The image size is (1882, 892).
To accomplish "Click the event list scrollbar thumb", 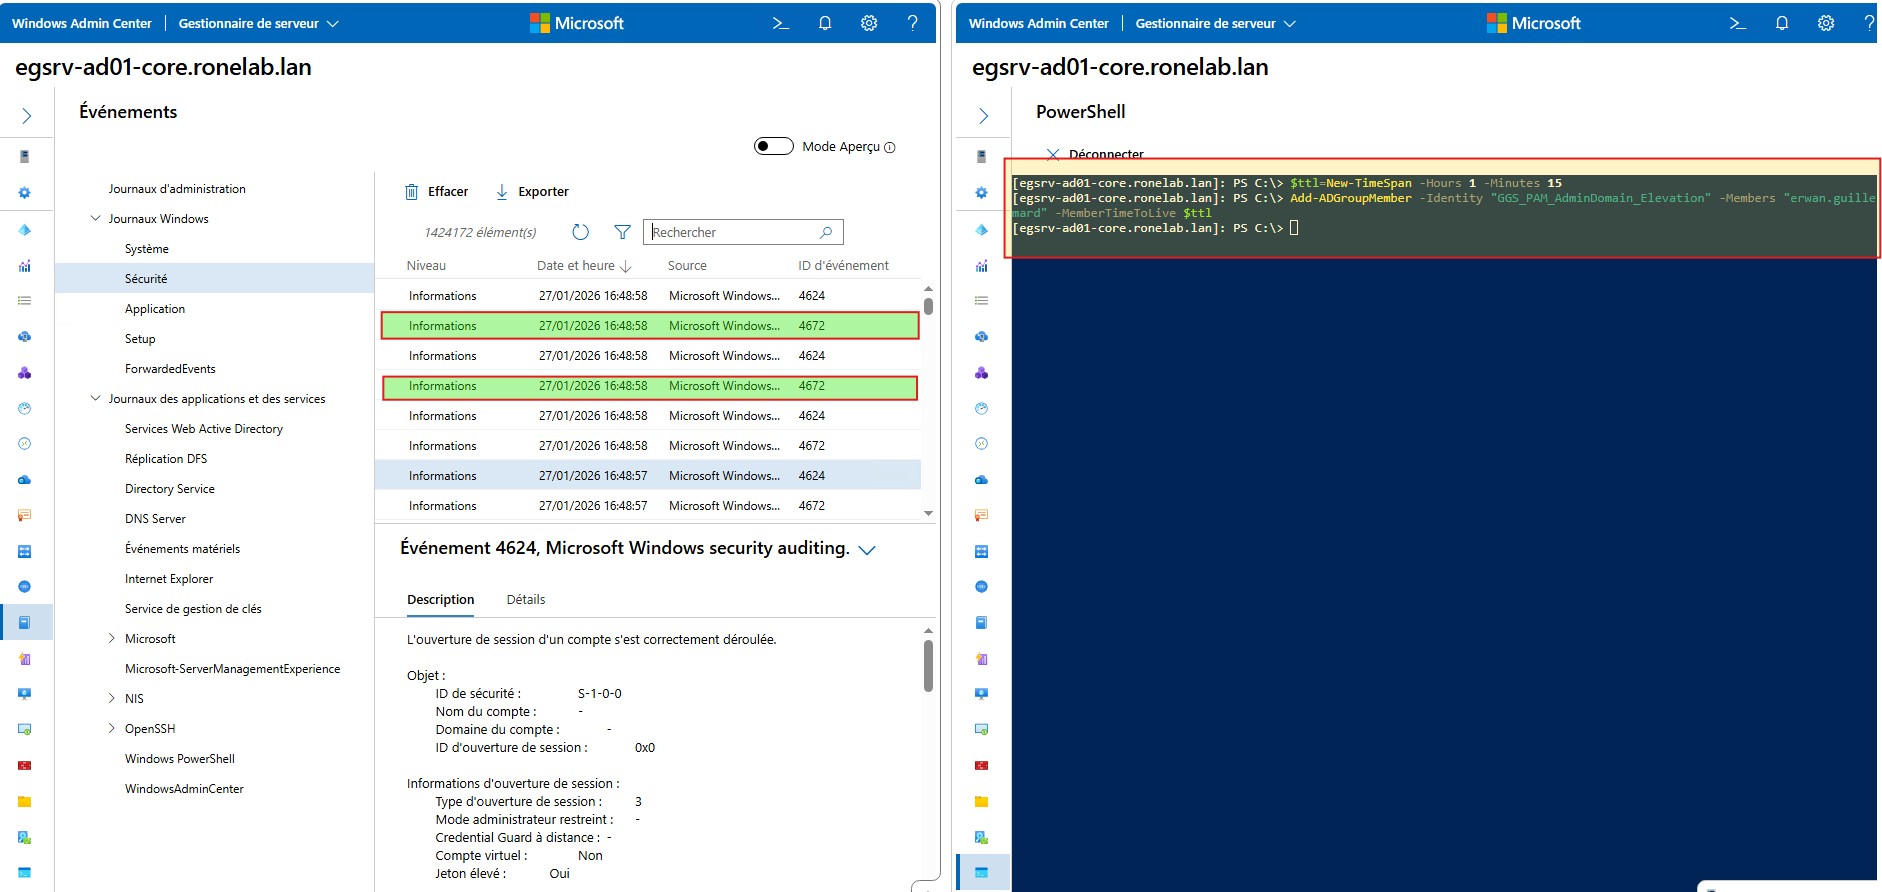I will [928, 306].
